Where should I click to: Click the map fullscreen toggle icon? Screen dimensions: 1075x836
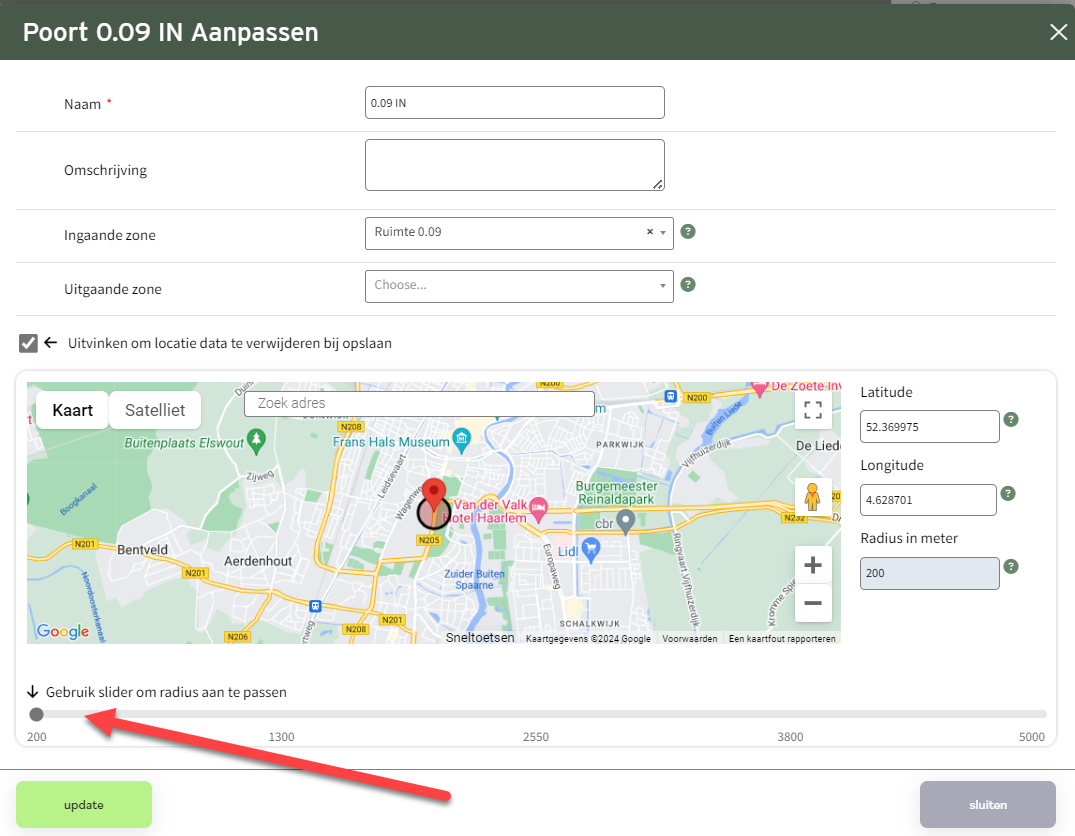[x=813, y=410]
